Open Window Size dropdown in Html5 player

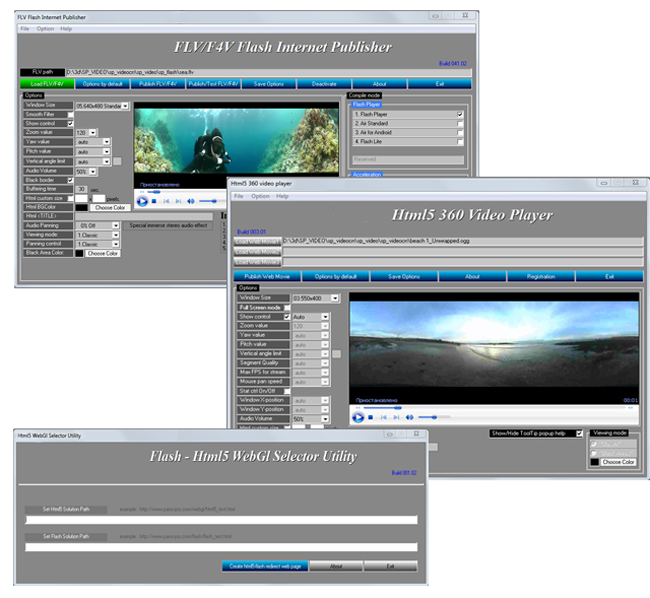point(335,298)
